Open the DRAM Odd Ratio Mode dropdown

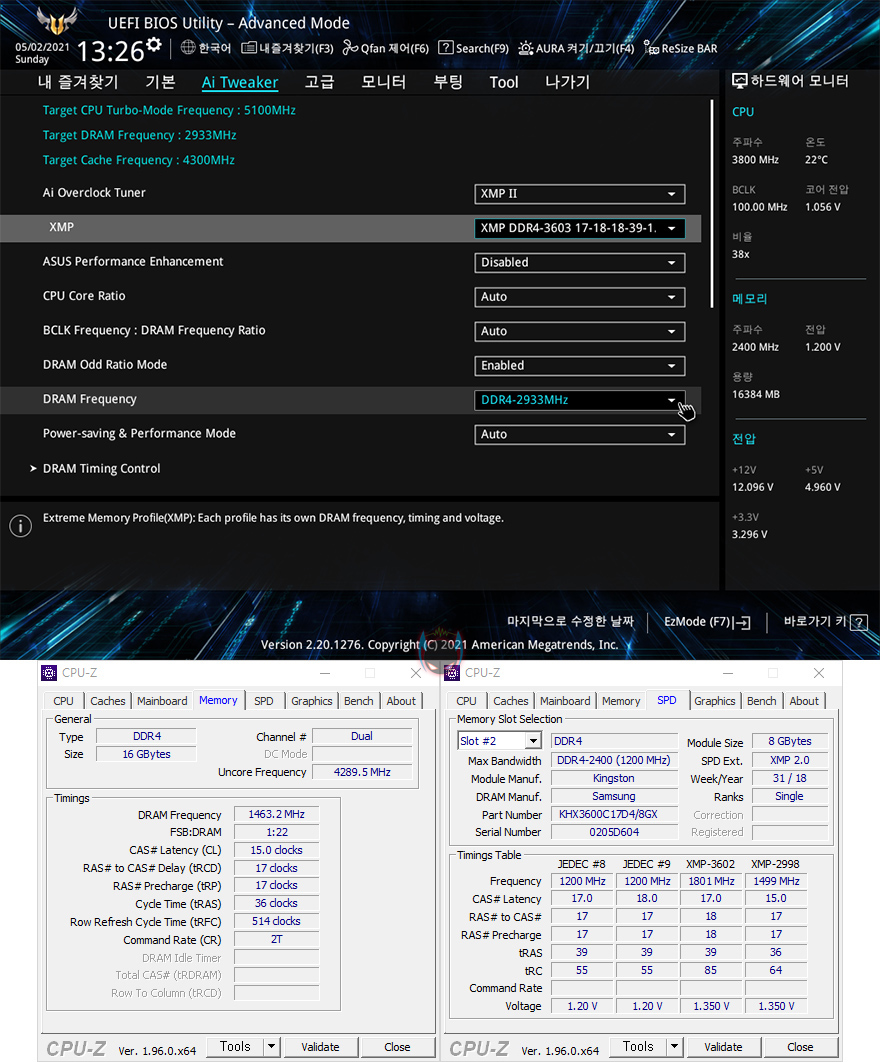580,366
